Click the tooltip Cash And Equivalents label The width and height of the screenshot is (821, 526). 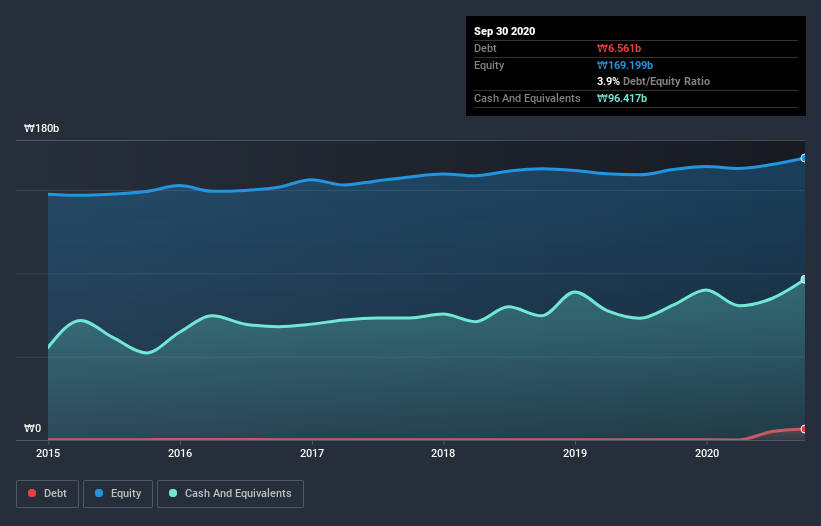(527, 98)
